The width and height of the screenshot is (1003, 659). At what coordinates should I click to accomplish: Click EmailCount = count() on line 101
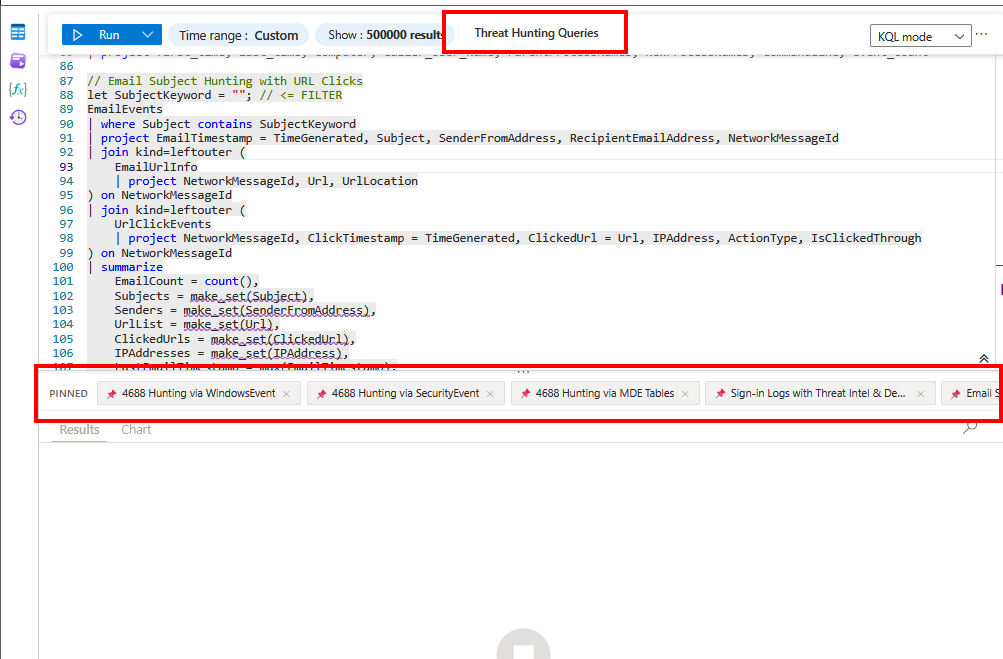187,281
